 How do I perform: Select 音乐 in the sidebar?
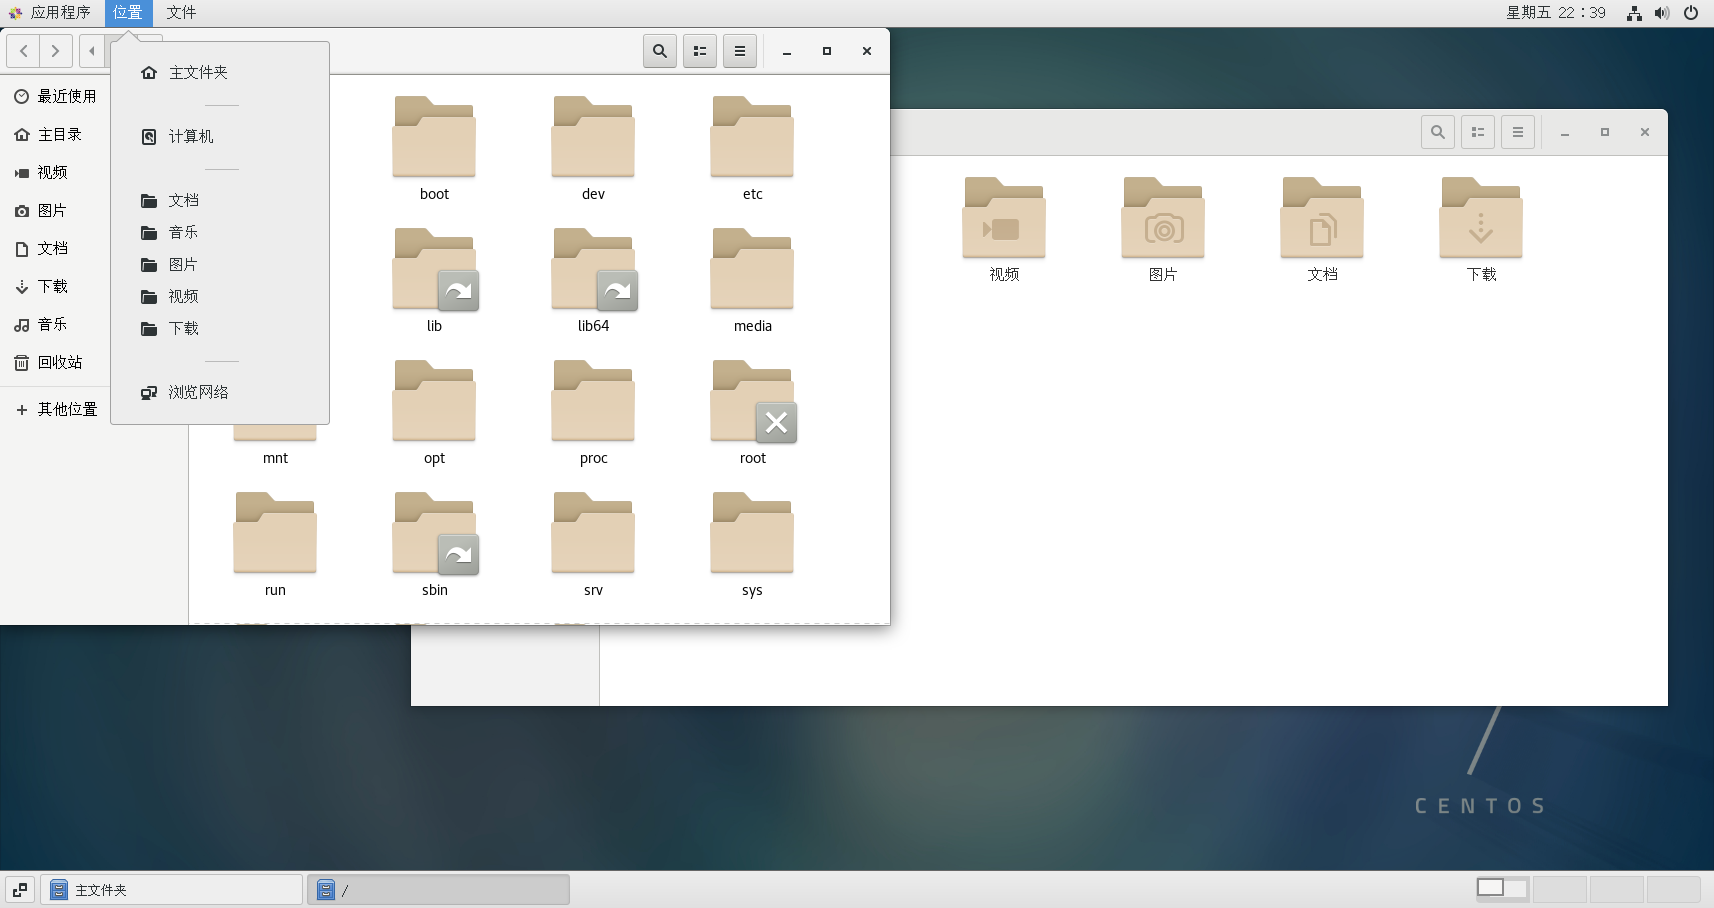click(x=56, y=324)
